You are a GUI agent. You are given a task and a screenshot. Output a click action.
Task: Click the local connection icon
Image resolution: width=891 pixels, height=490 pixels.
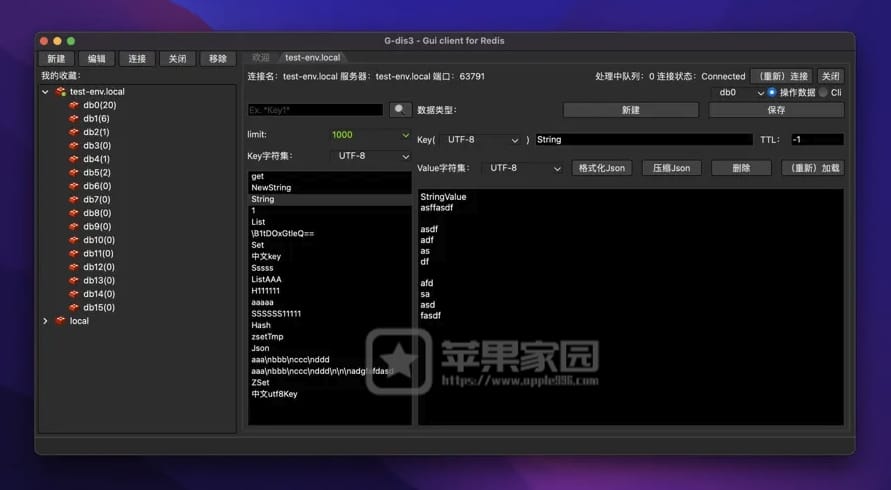click(61, 321)
